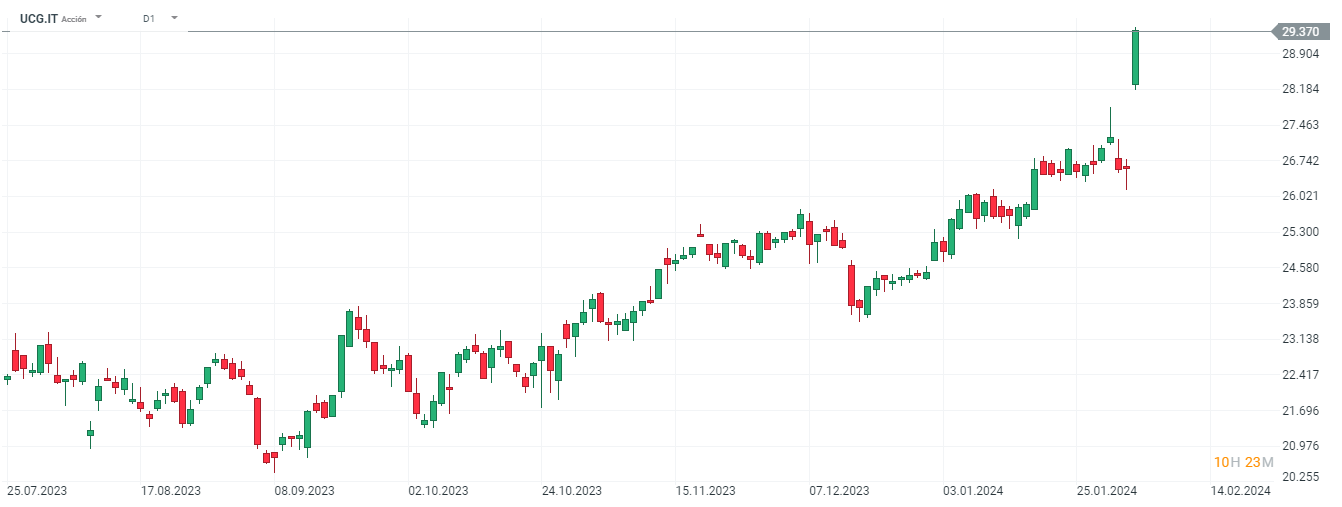Click the 24.10.2023 date label
Viewport: 1342px width, 507px height.
click(x=572, y=491)
